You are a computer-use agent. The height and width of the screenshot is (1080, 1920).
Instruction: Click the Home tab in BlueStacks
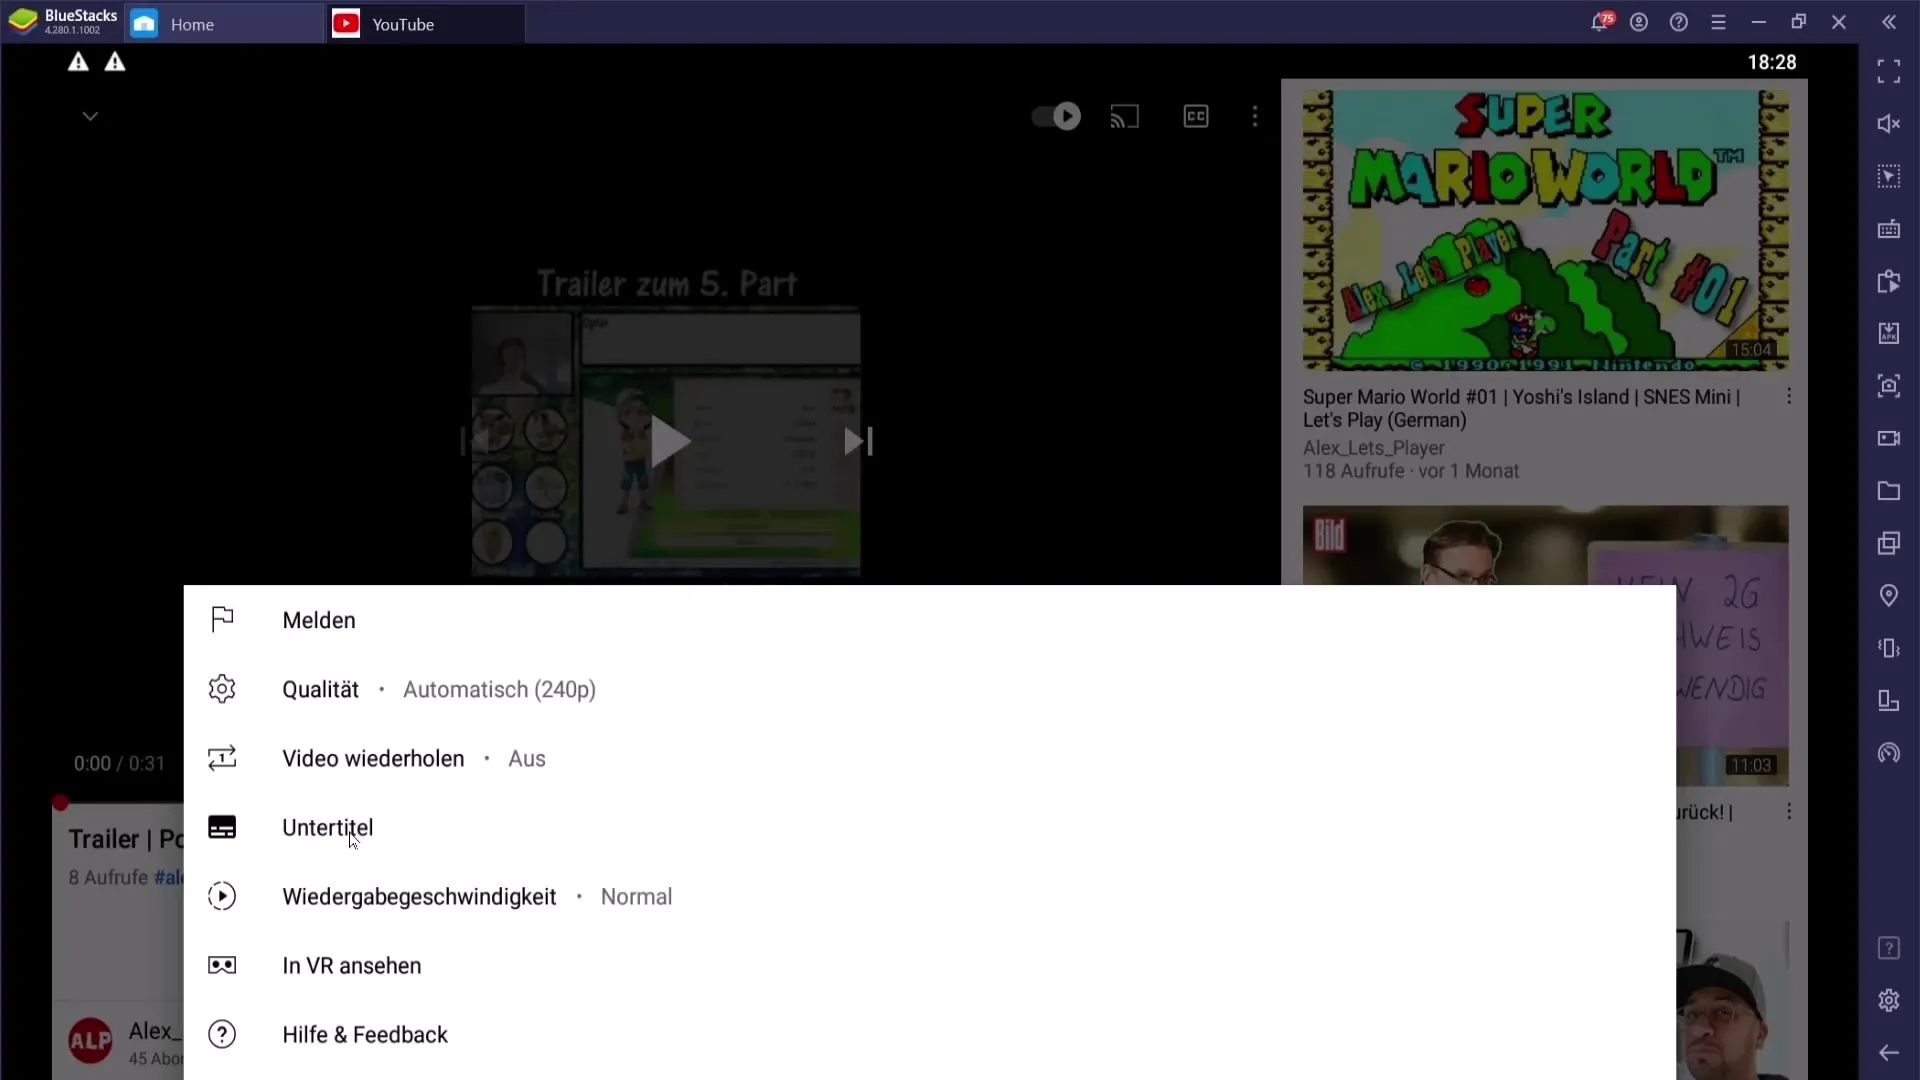click(191, 24)
